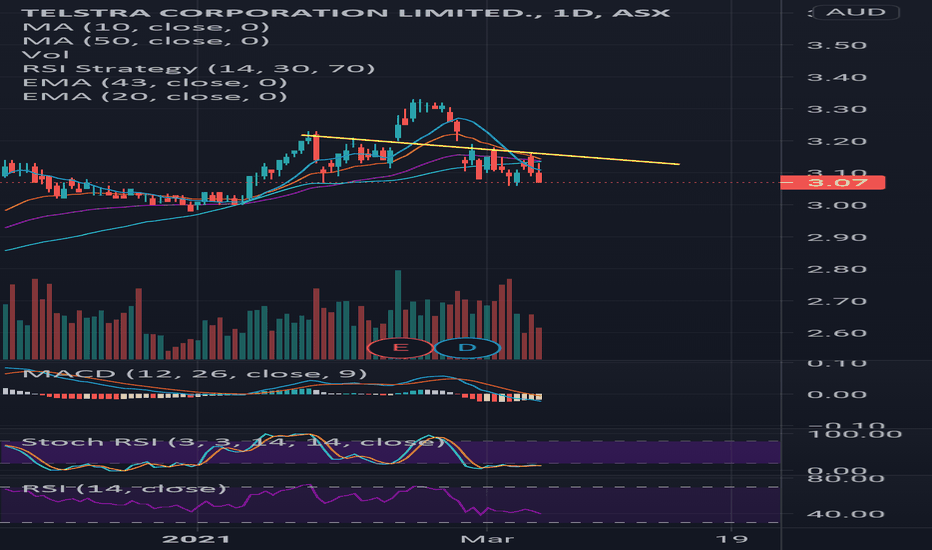Select the yellow descending trendline
The image size is (932, 550).
pyautogui.click(x=490, y=150)
